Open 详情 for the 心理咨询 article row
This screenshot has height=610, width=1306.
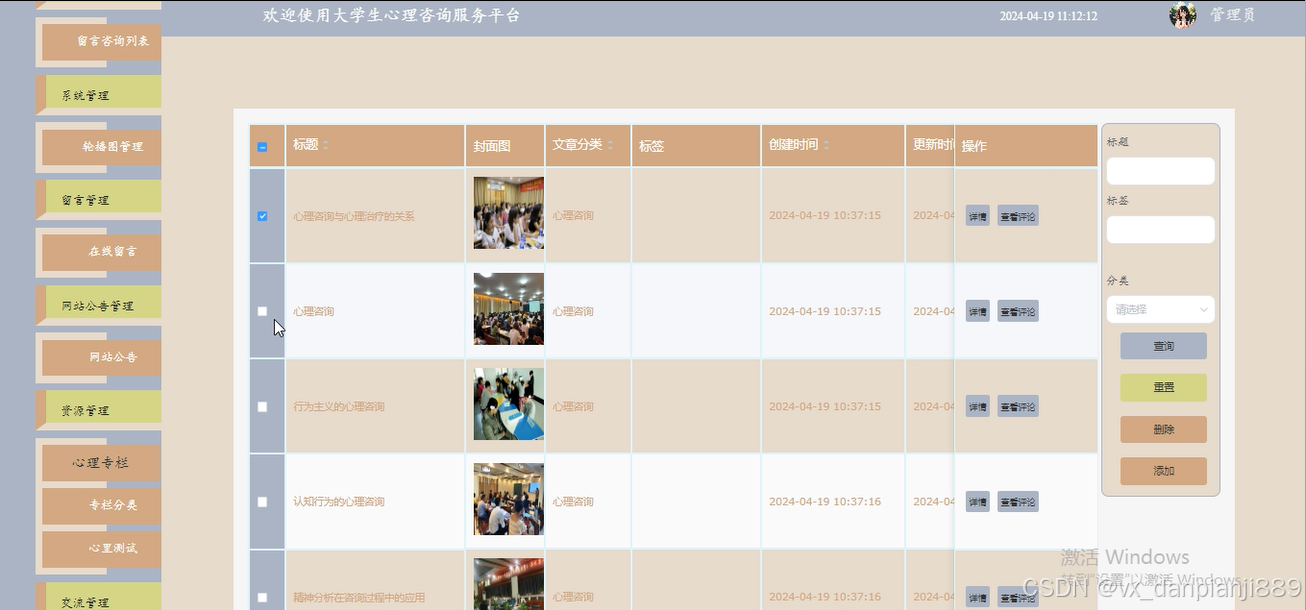coord(977,311)
